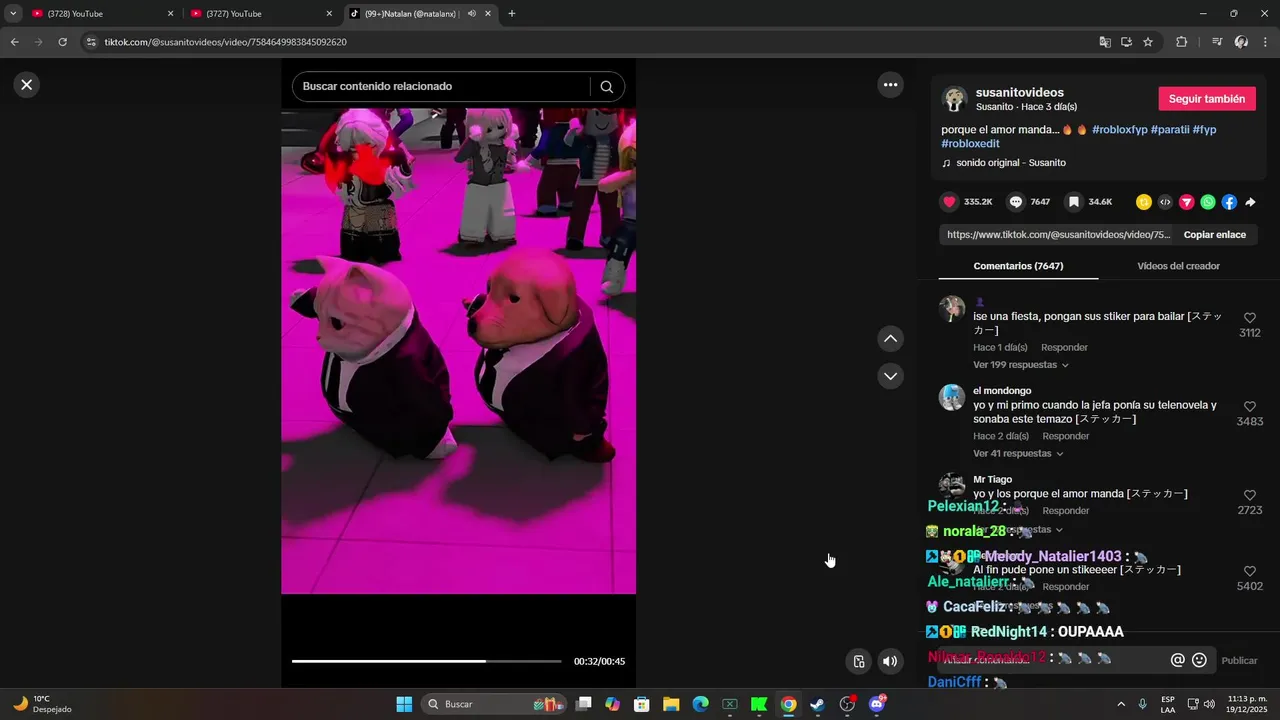
Task: Show hidden system tray icons chevron
Action: point(1120,704)
